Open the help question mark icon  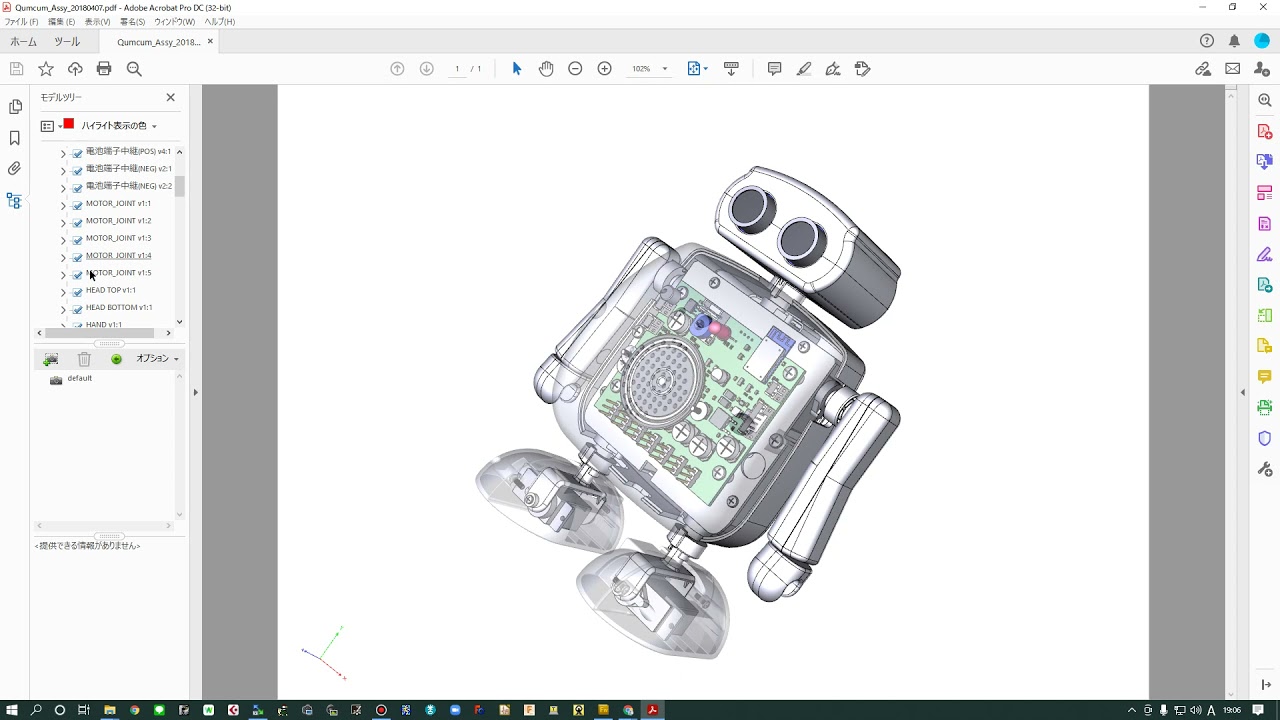pos(1207,41)
